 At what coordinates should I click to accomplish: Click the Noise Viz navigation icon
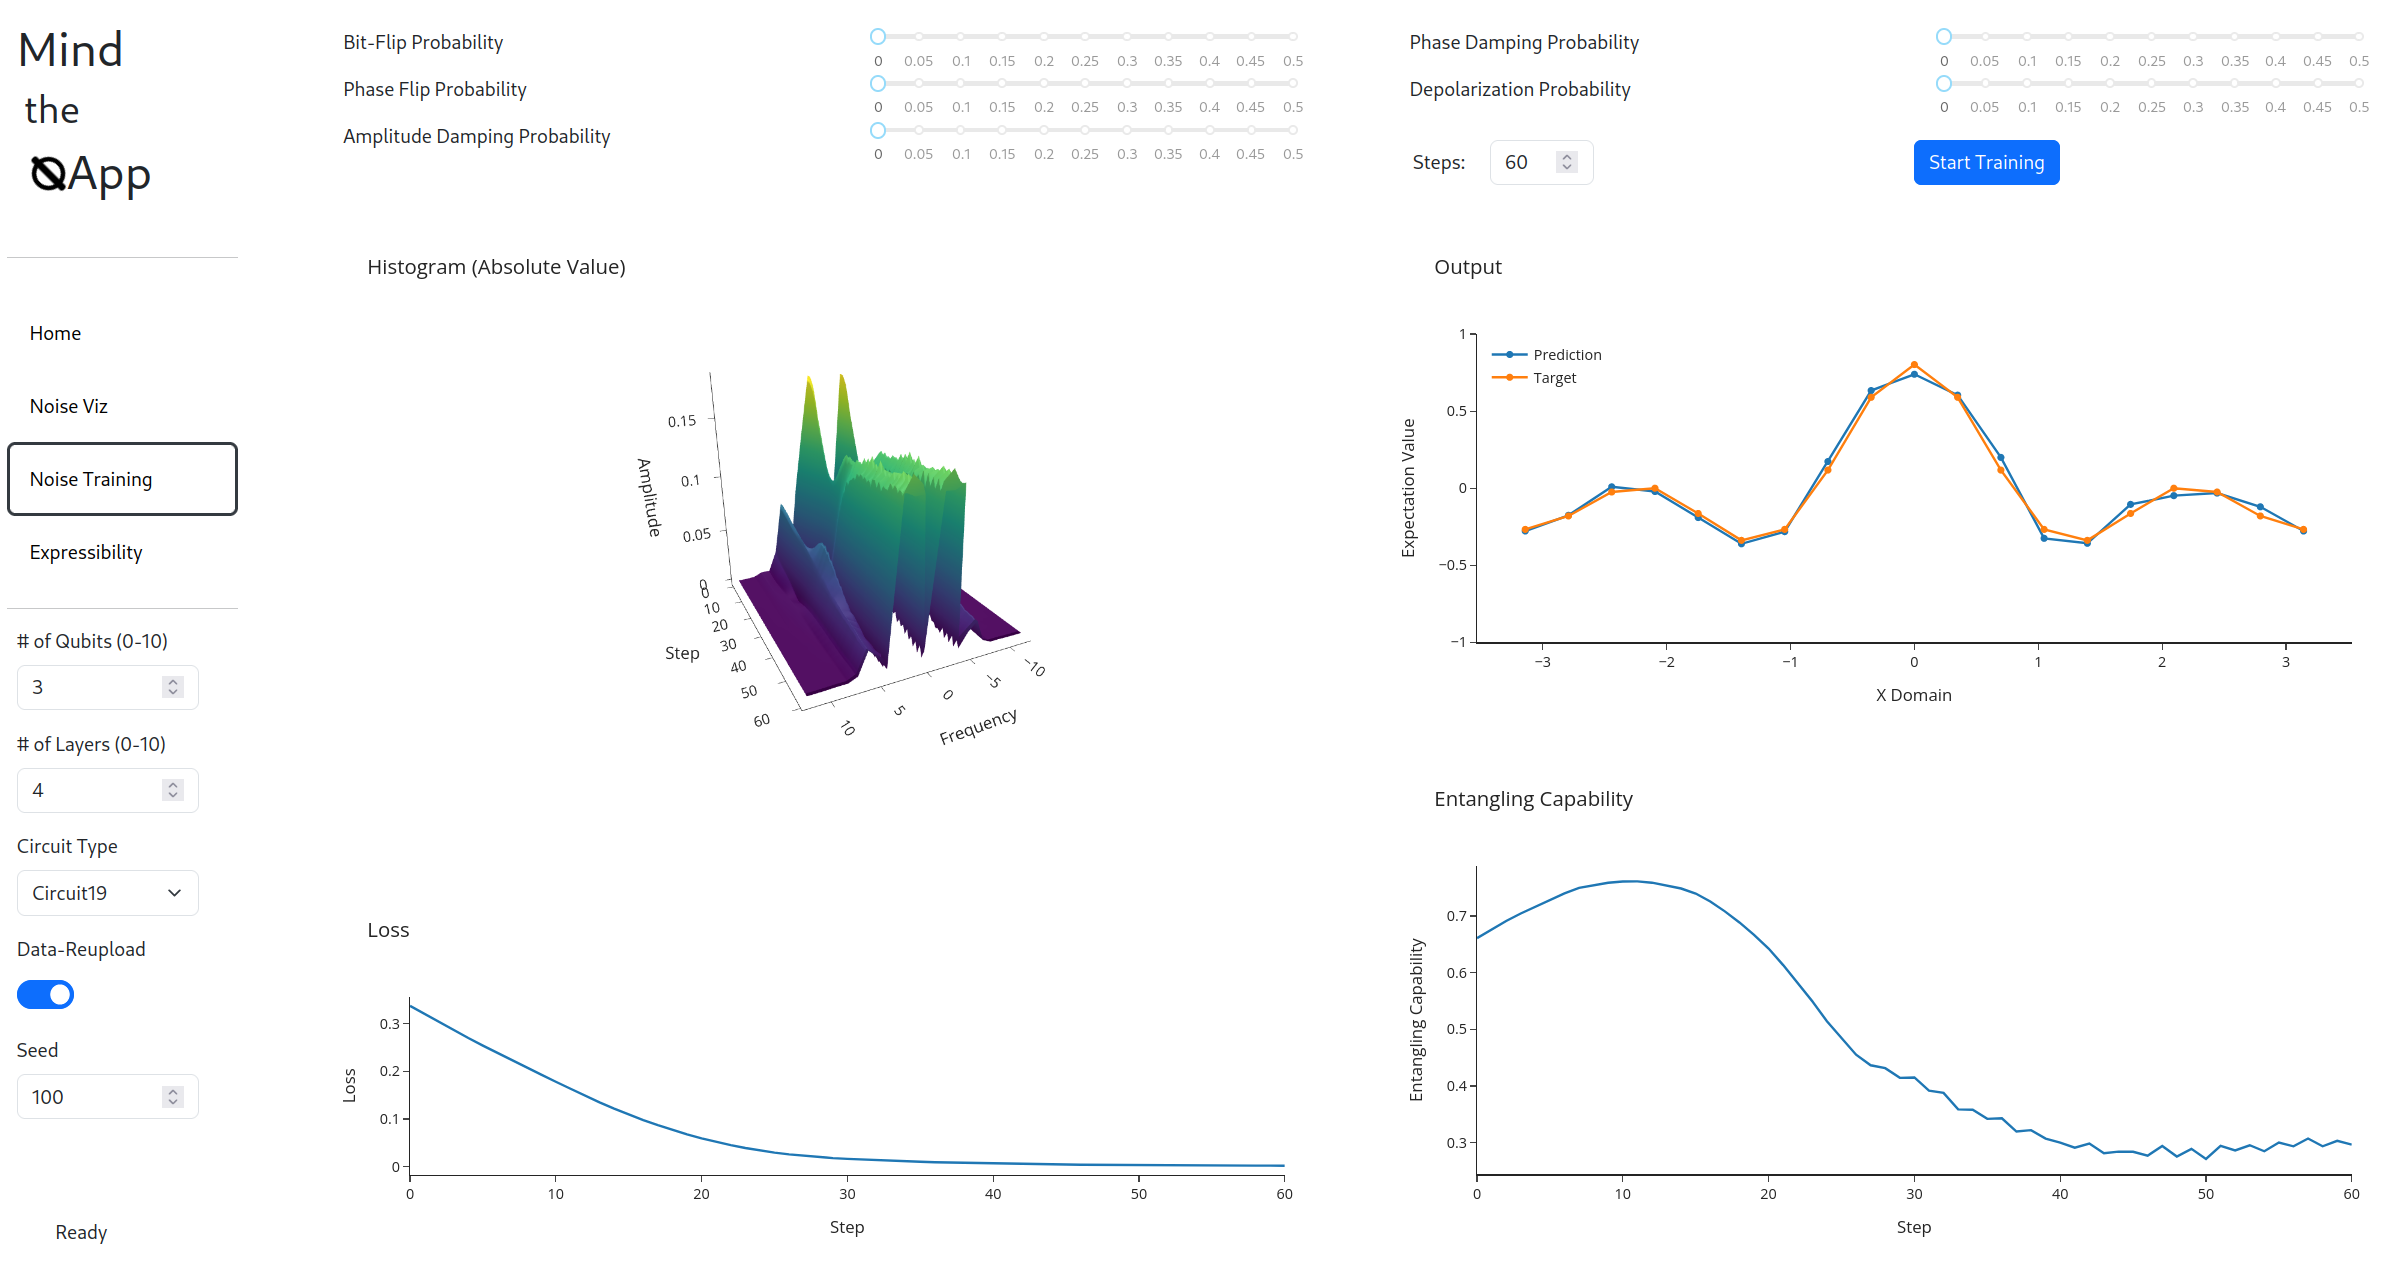pyautogui.click(x=70, y=404)
